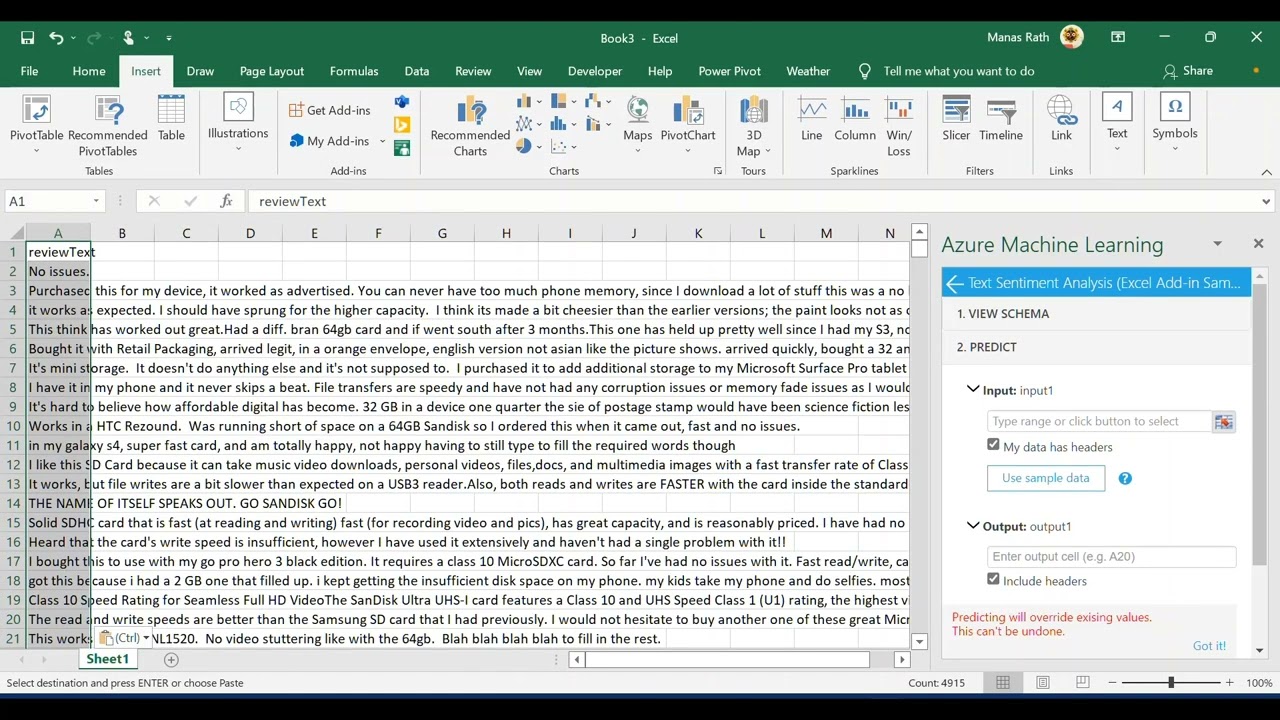Click Use sample data button
The height and width of the screenshot is (720, 1280).
(x=1046, y=478)
